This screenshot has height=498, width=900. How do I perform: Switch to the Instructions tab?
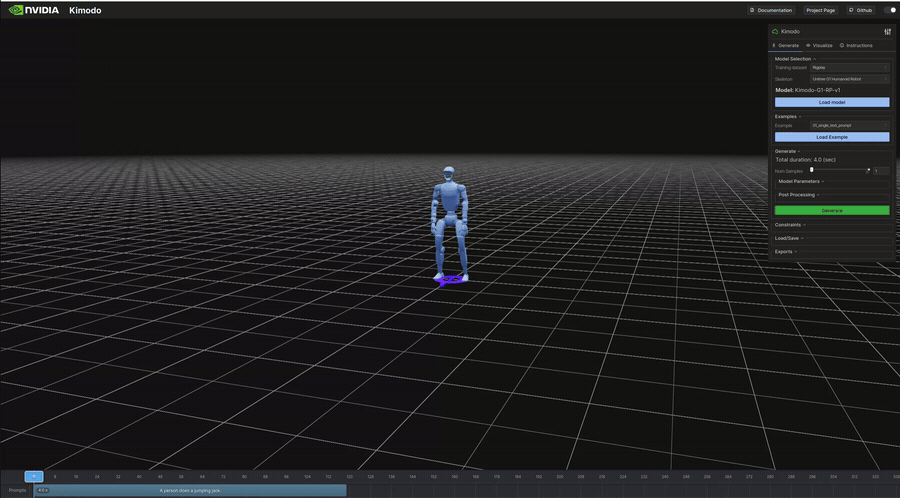[x=856, y=45]
